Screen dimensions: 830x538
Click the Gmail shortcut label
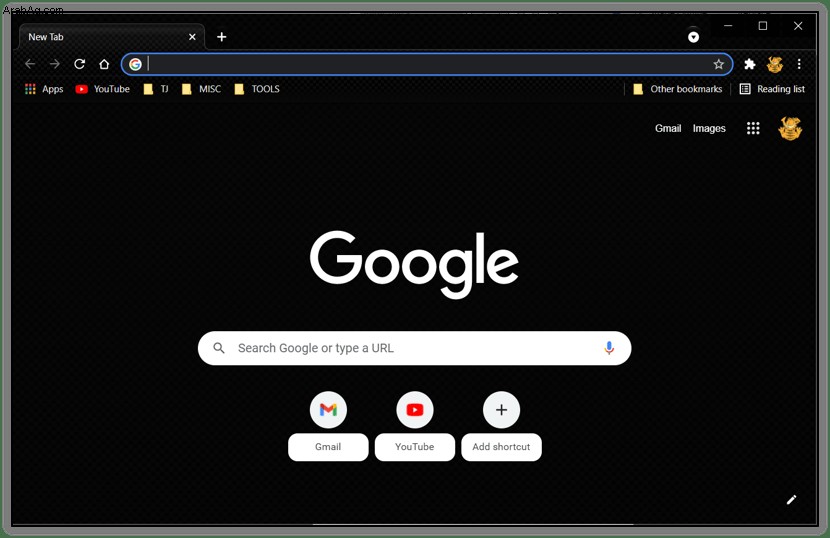(x=328, y=447)
